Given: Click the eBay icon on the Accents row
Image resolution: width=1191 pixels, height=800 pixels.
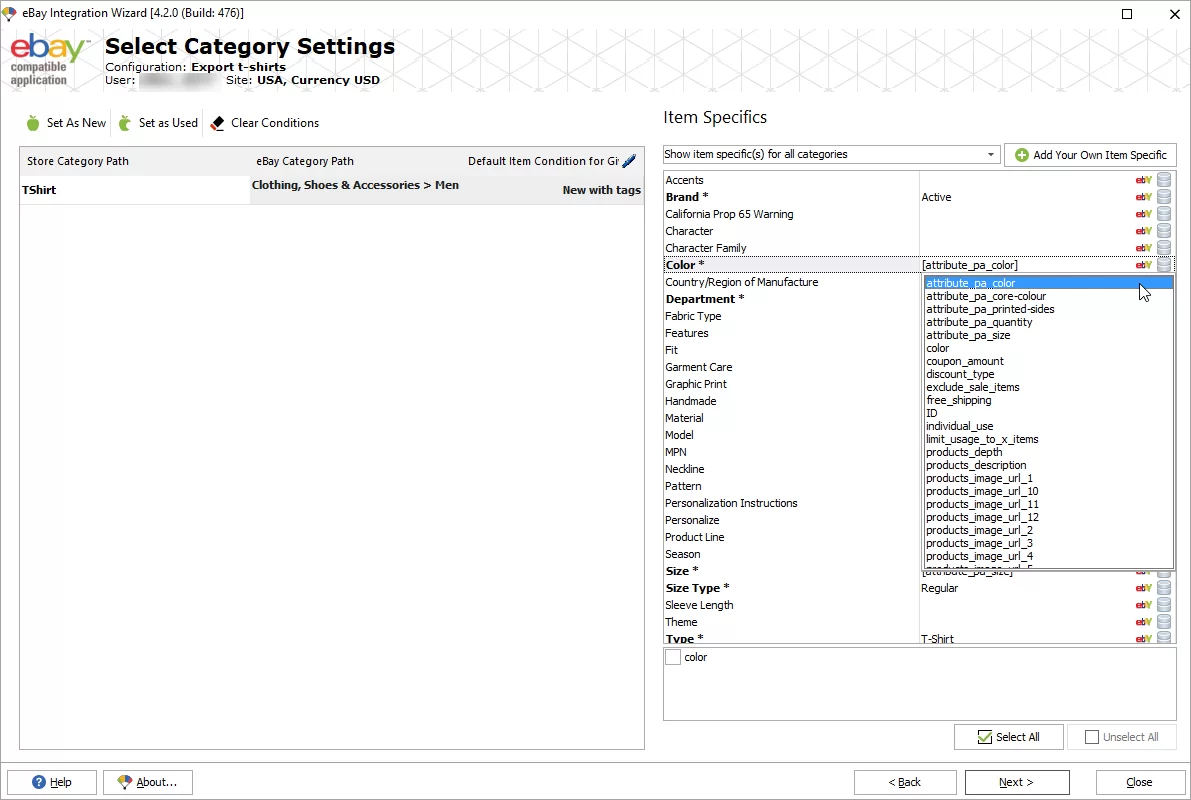Looking at the screenshot, I should coord(1143,179).
